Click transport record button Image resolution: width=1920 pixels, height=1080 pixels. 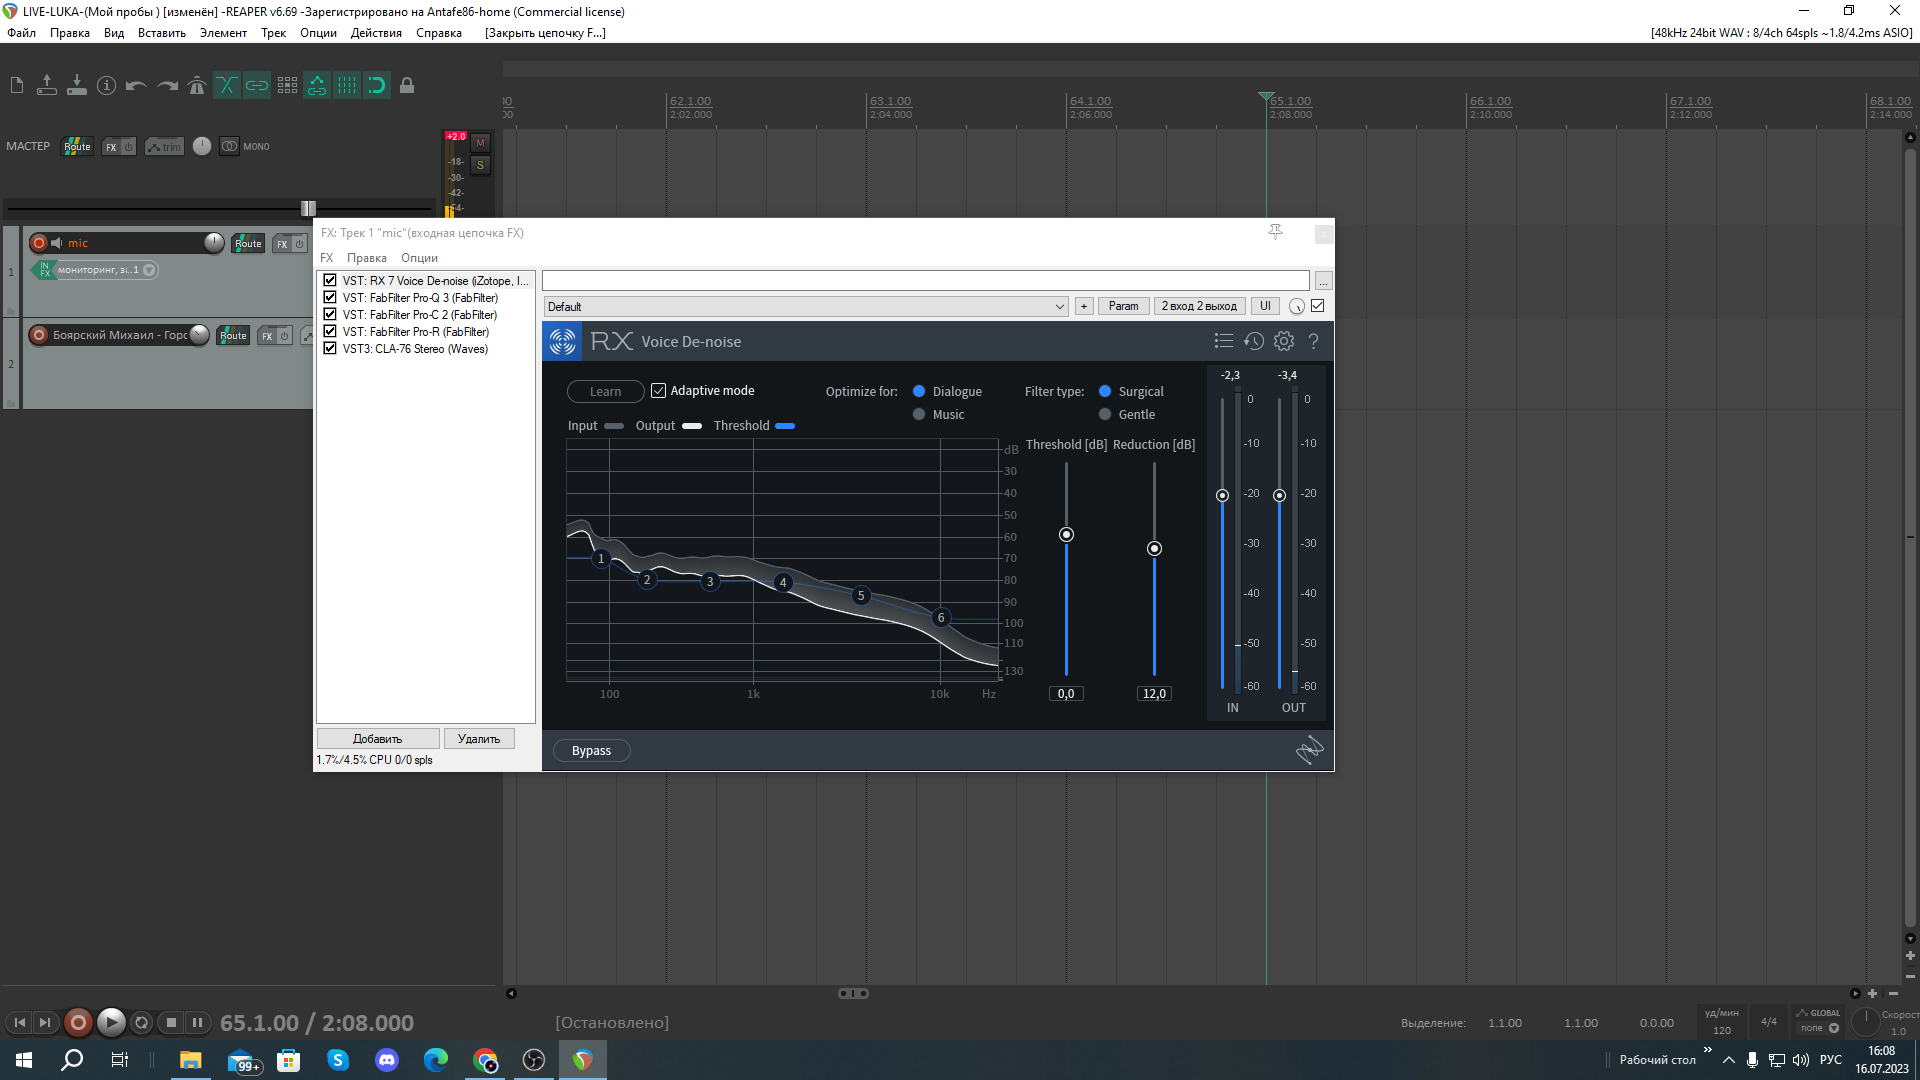pyautogui.click(x=78, y=1023)
